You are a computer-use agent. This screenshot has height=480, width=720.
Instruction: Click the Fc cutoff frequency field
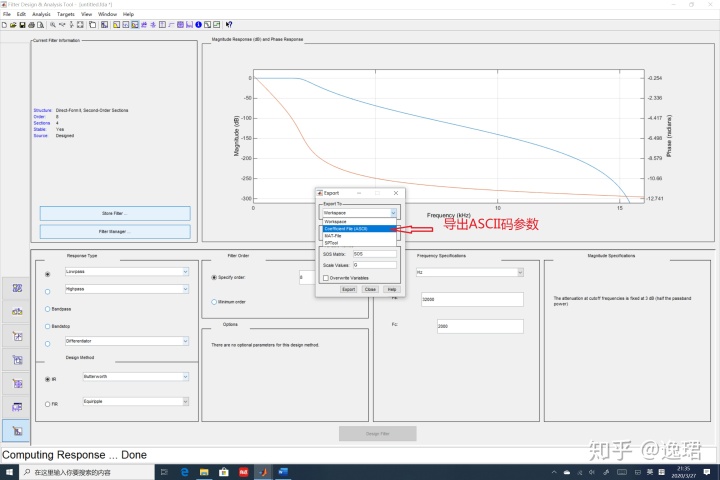point(480,326)
